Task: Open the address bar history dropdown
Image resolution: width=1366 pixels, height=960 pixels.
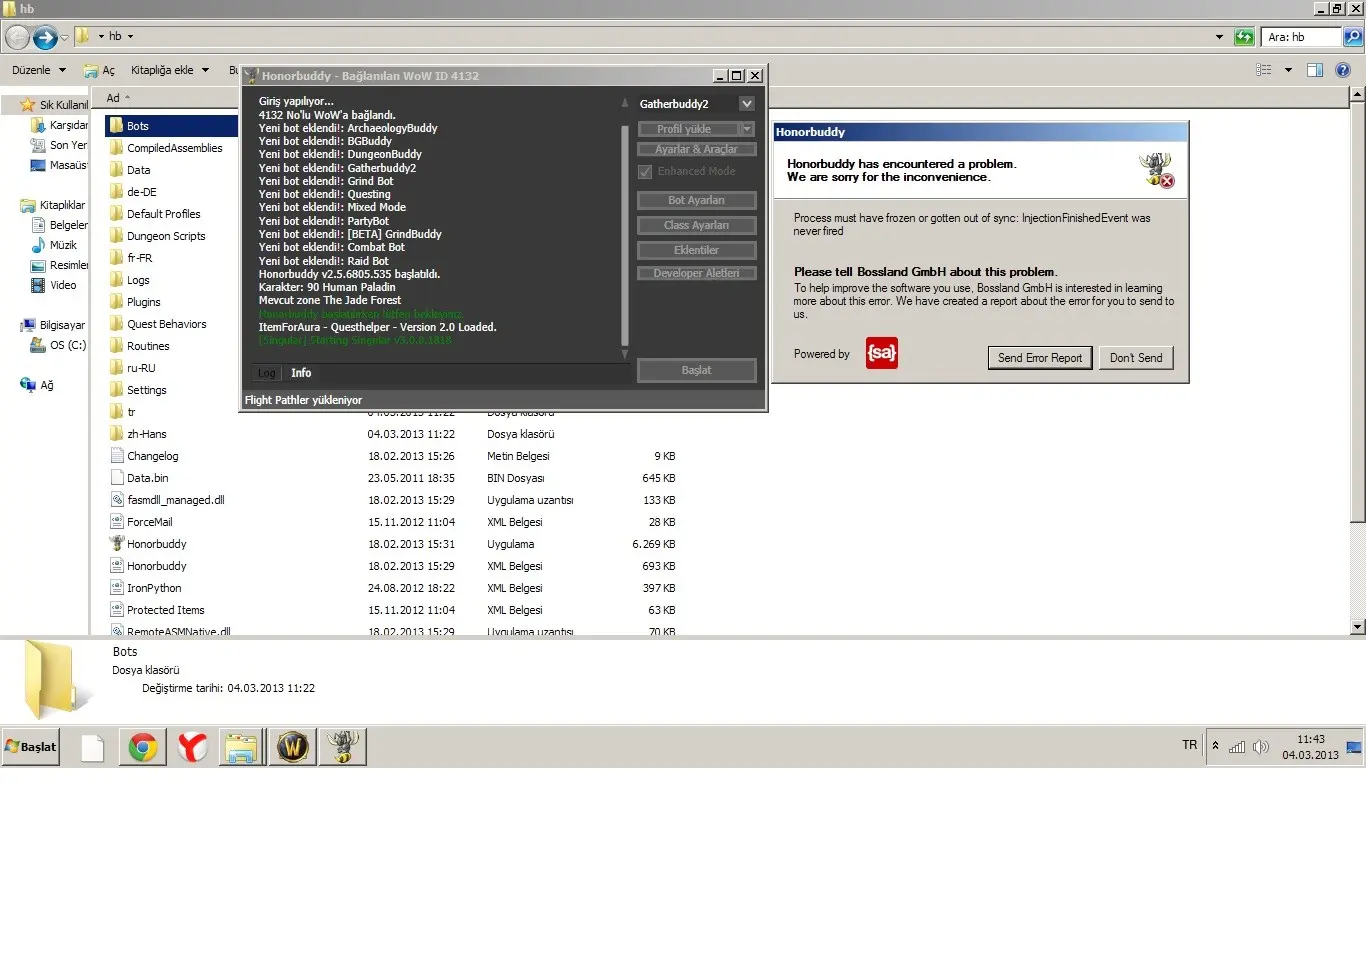Action: pyautogui.click(x=1219, y=37)
